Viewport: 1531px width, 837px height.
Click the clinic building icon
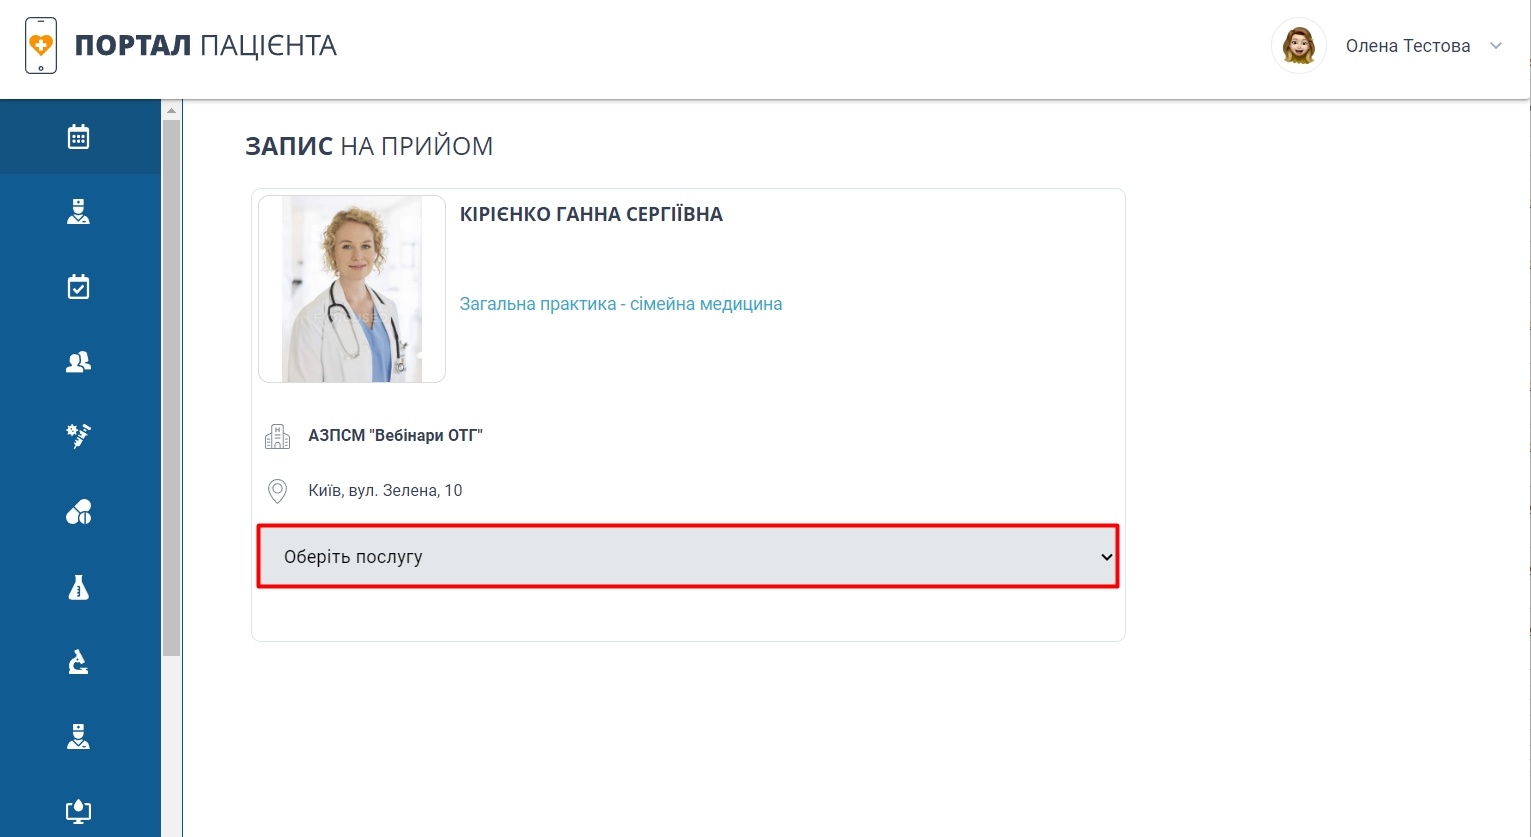click(277, 436)
